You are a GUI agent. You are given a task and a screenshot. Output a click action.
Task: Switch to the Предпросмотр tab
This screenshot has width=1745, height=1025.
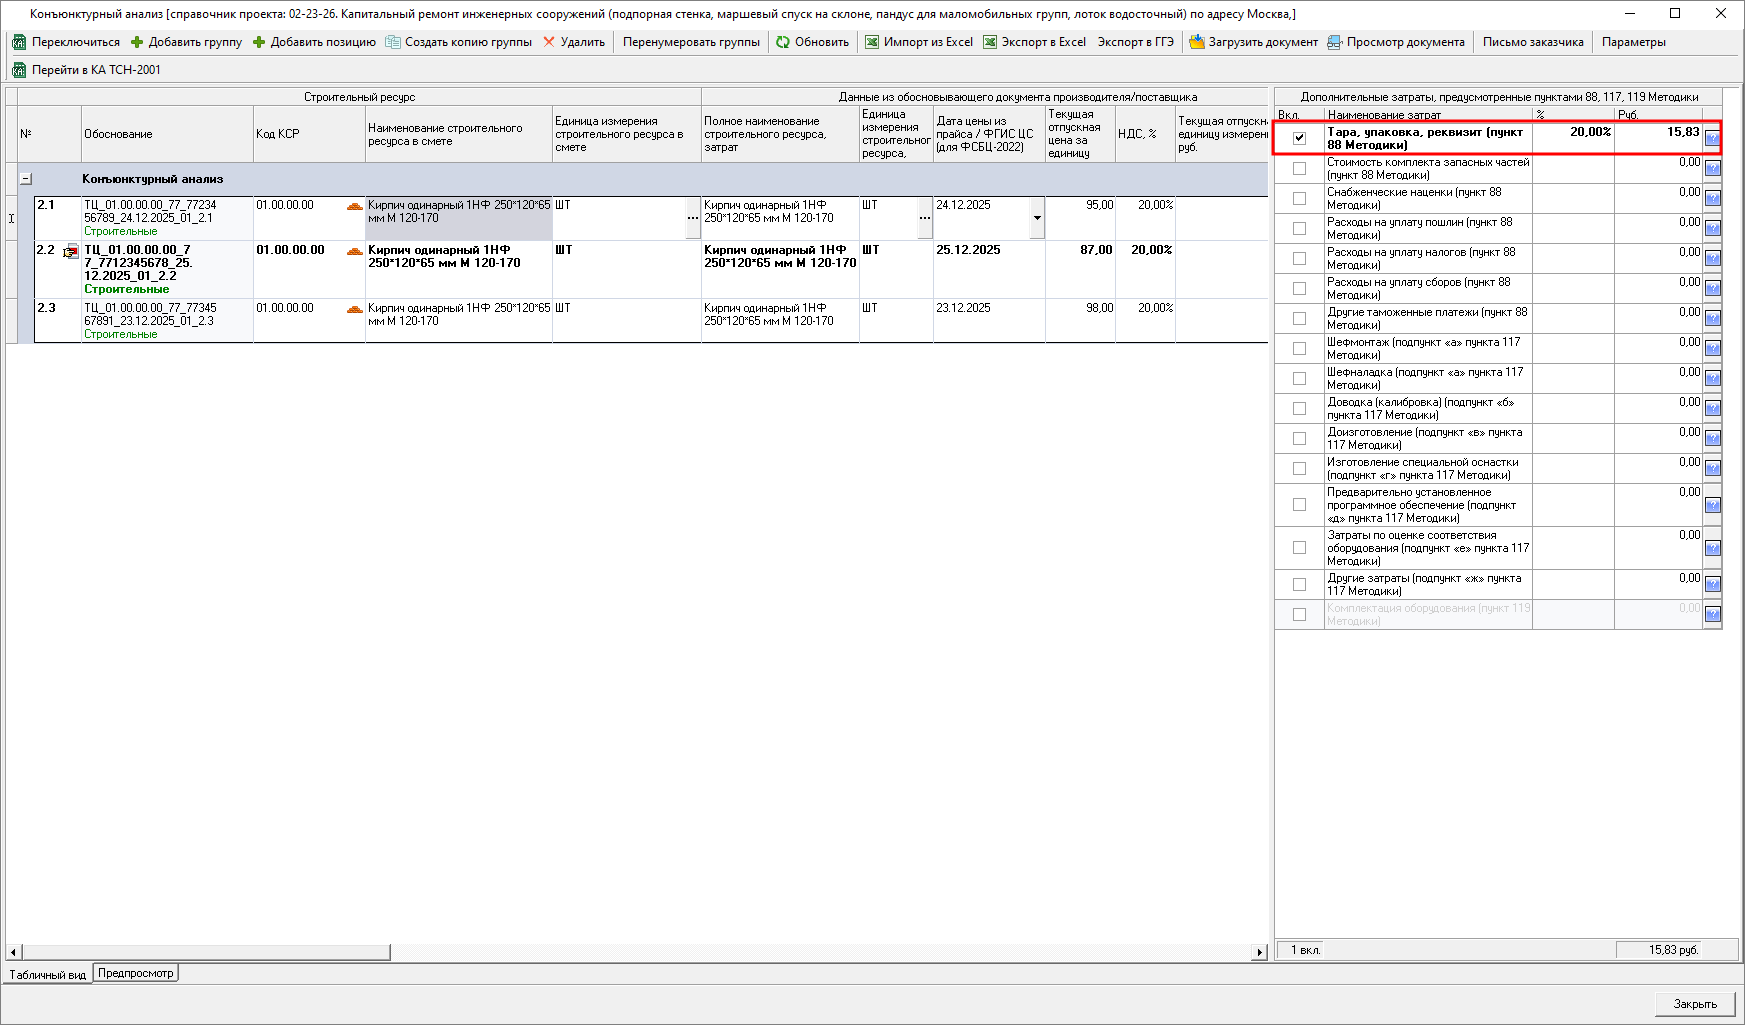pos(136,973)
